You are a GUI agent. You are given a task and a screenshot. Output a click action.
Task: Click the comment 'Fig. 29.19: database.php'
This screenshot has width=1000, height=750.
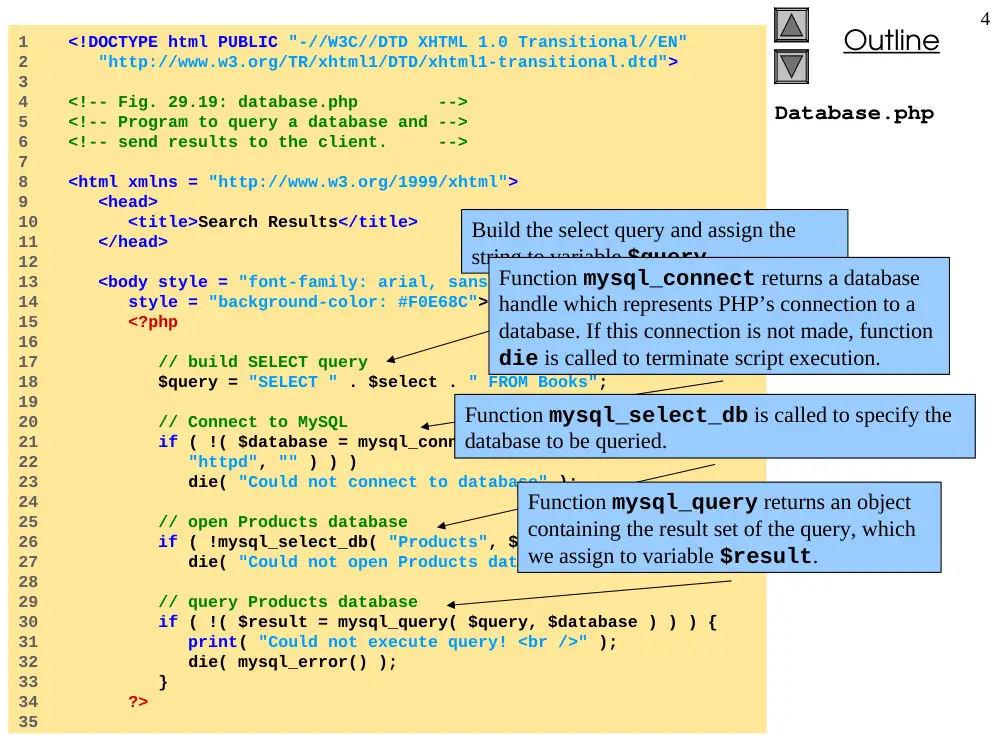pyautogui.click(x=268, y=102)
